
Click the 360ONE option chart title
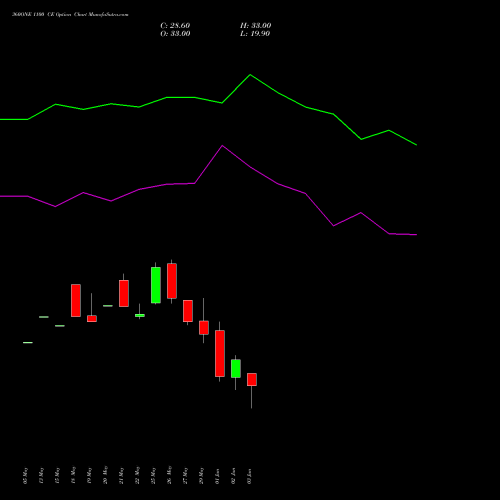coord(70,15)
